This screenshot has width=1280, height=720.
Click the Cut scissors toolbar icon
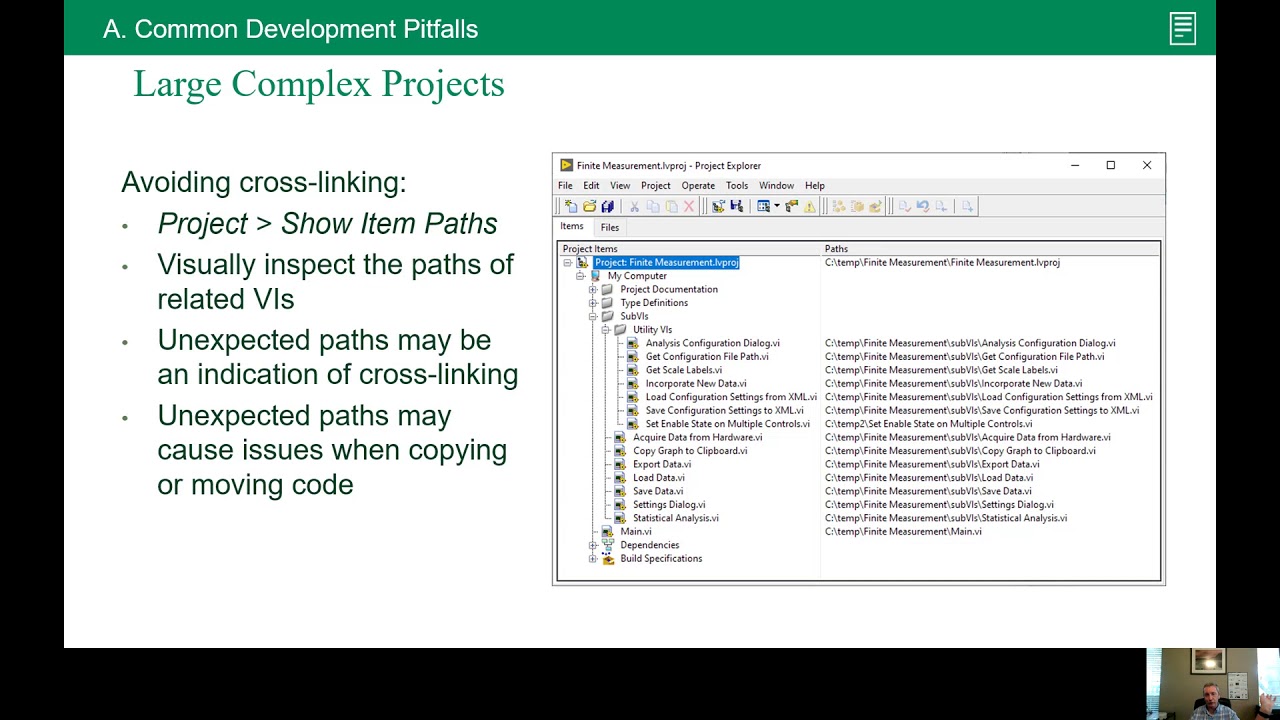point(634,206)
